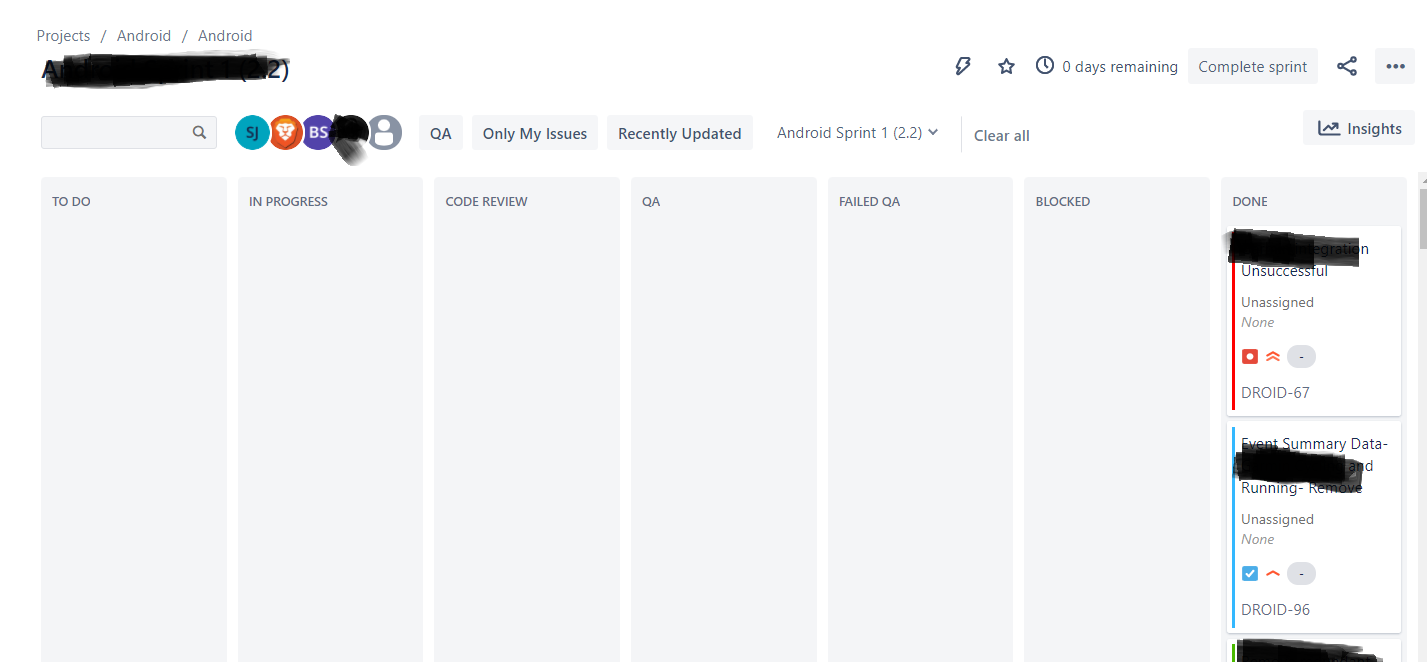Select the SJ avatar filter
This screenshot has height=662, width=1427.
[x=252, y=132]
